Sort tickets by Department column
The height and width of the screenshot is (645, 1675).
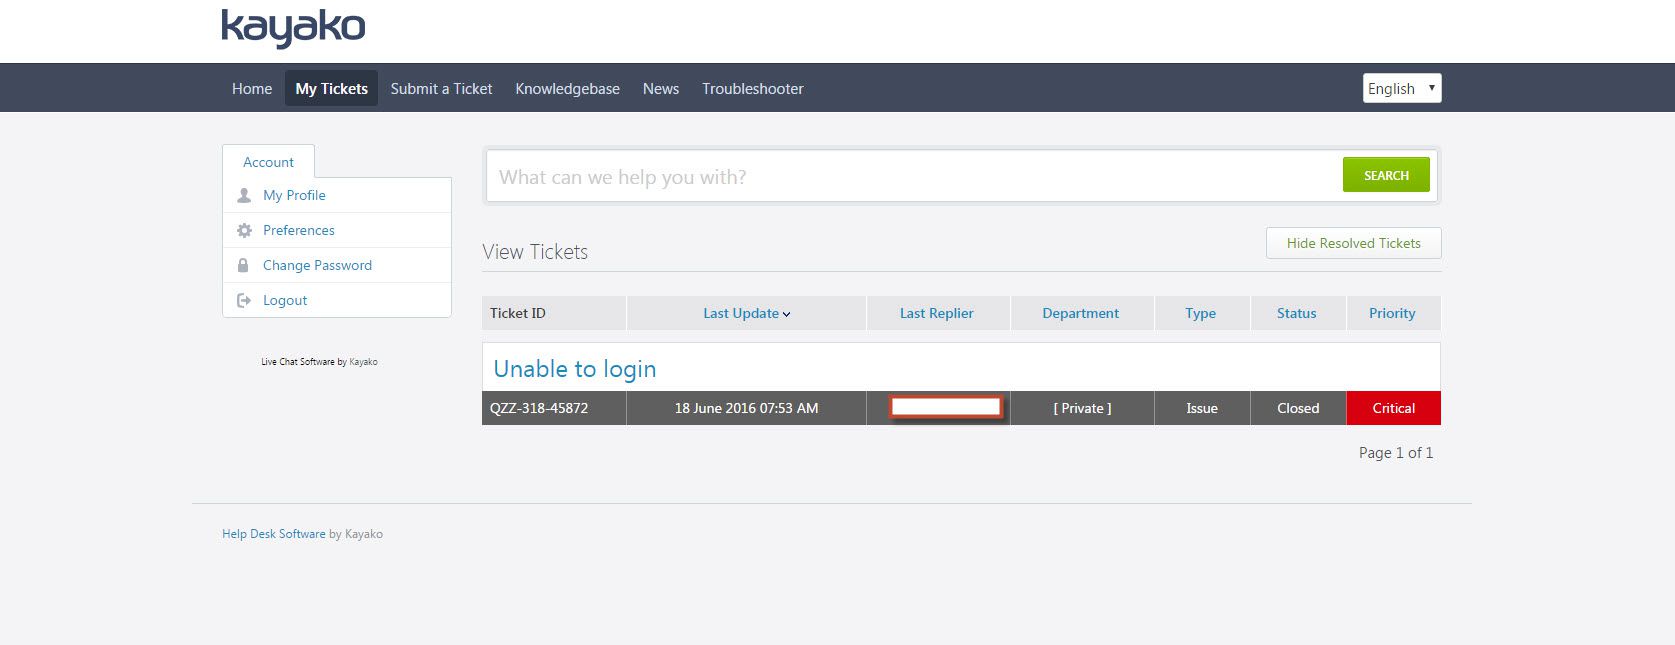point(1081,313)
